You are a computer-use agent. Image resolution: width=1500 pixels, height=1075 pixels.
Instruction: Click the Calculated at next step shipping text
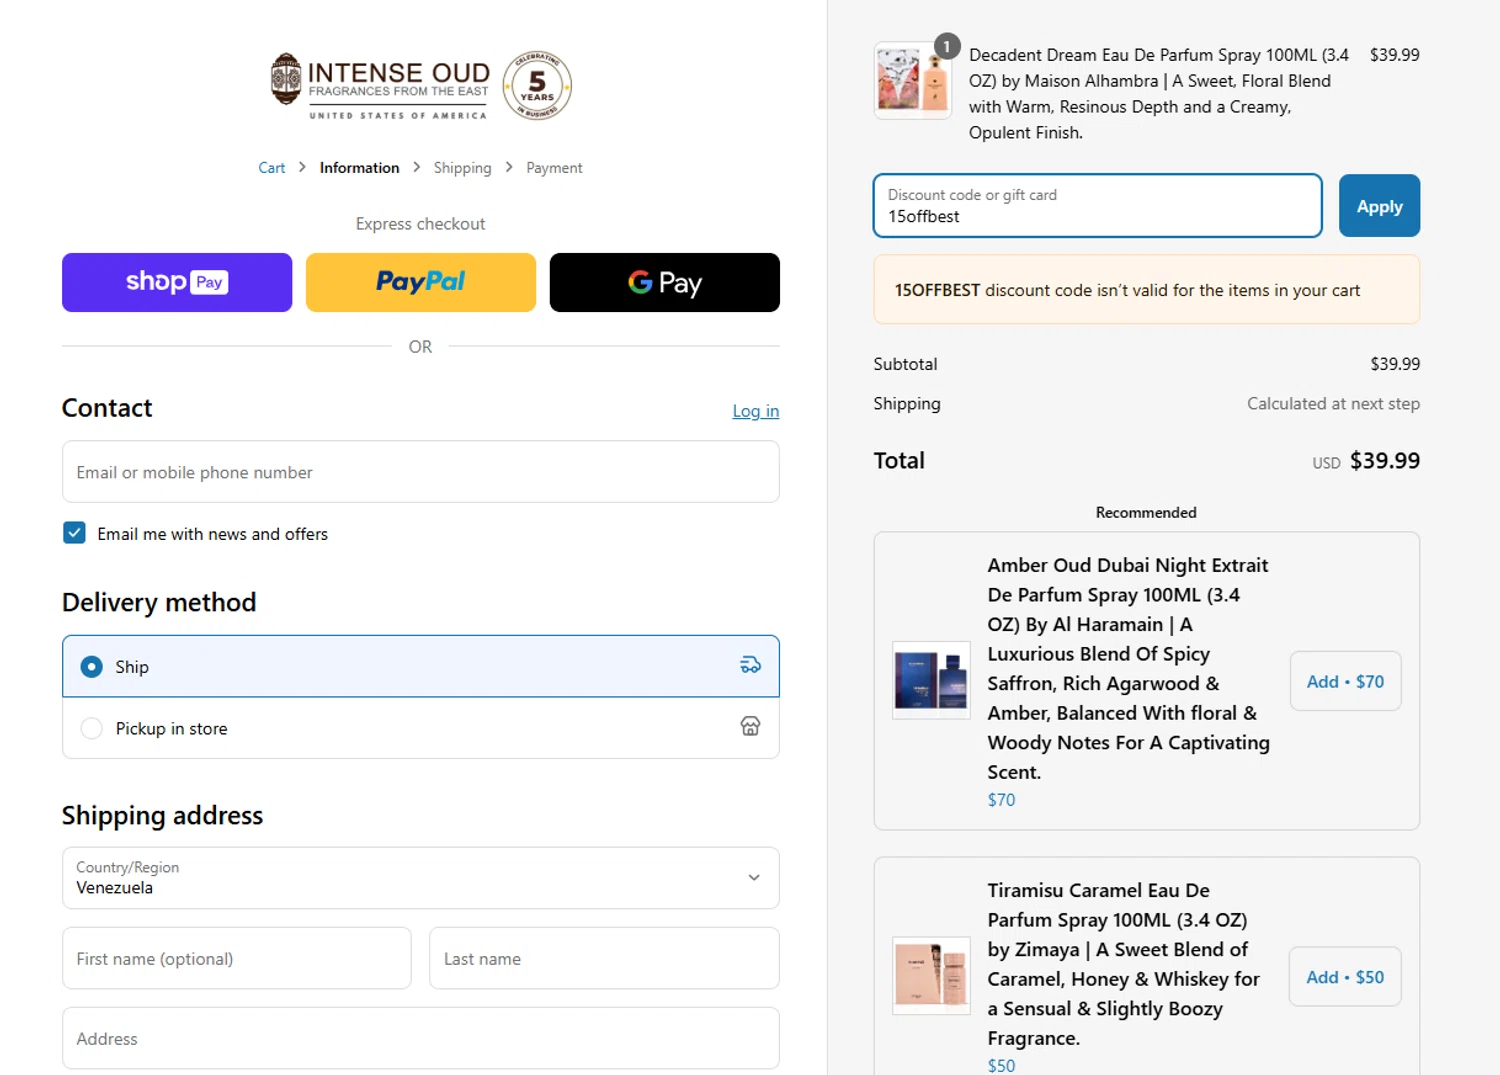(1333, 404)
